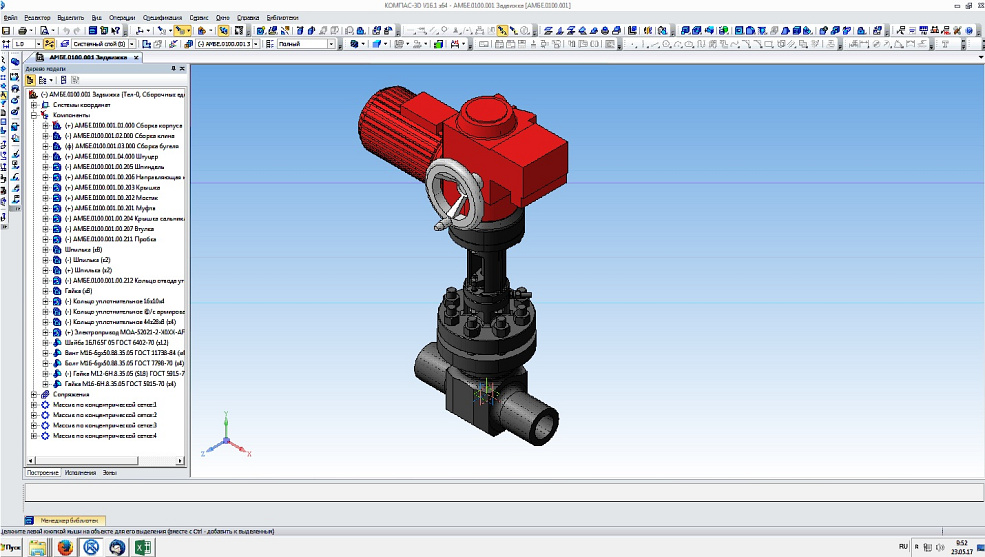The height and width of the screenshot is (557, 985).
Task: Click the KOMPAS-3D taskbar icon
Action: tap(91, 547)
